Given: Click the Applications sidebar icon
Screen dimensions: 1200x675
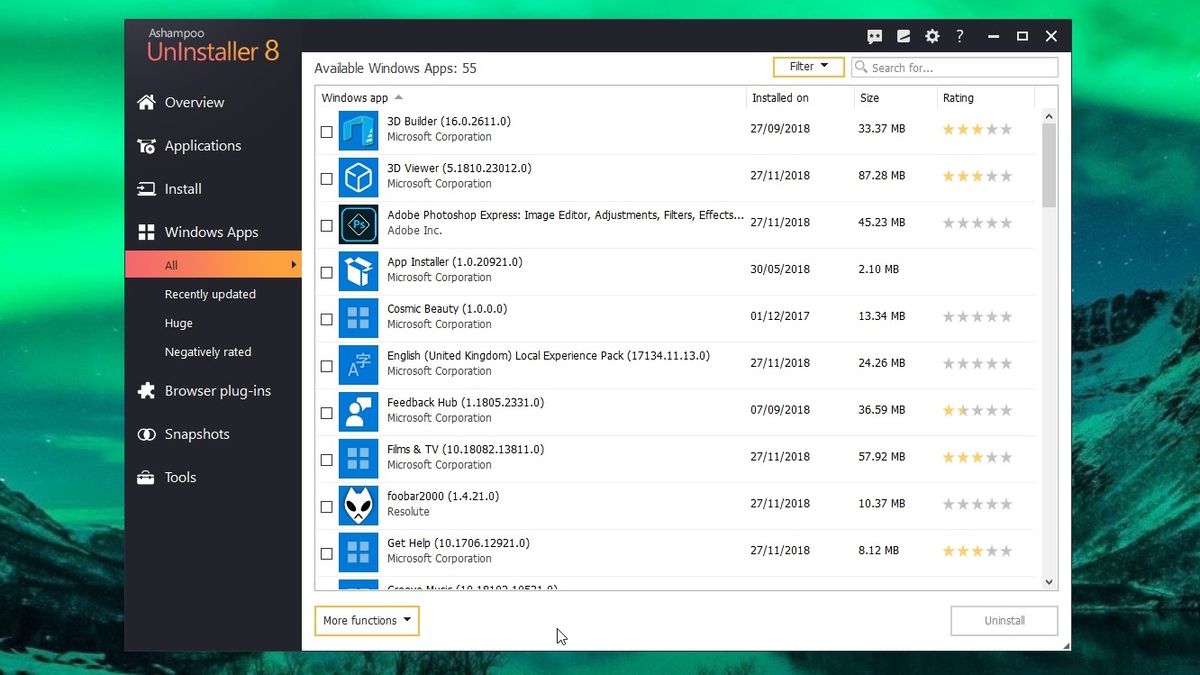Looking at the screenshot, I should pyautogui.click(x=146, y=146).
